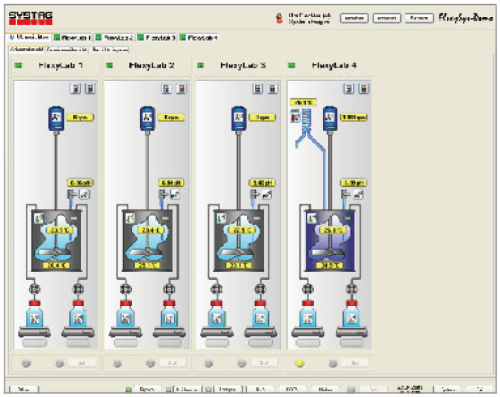Switch to the FlexyLab 2 tab

[115, 38]
